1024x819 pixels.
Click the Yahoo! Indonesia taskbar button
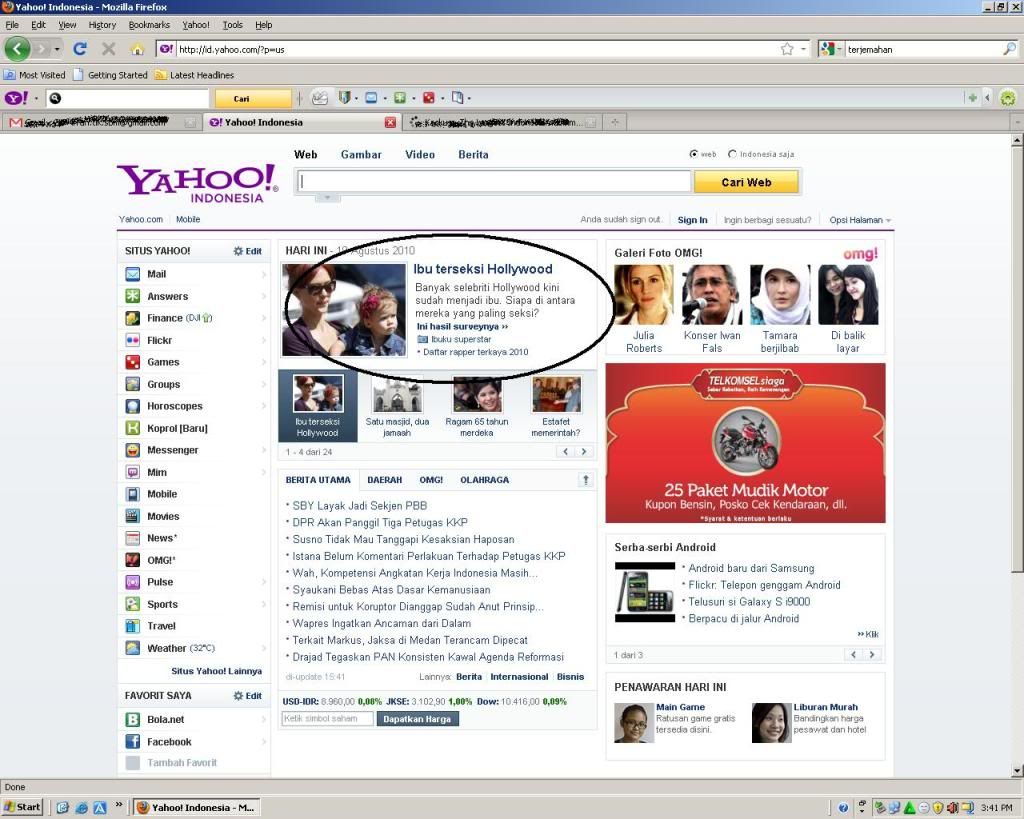pyautogui.click(x=197, y=807)
